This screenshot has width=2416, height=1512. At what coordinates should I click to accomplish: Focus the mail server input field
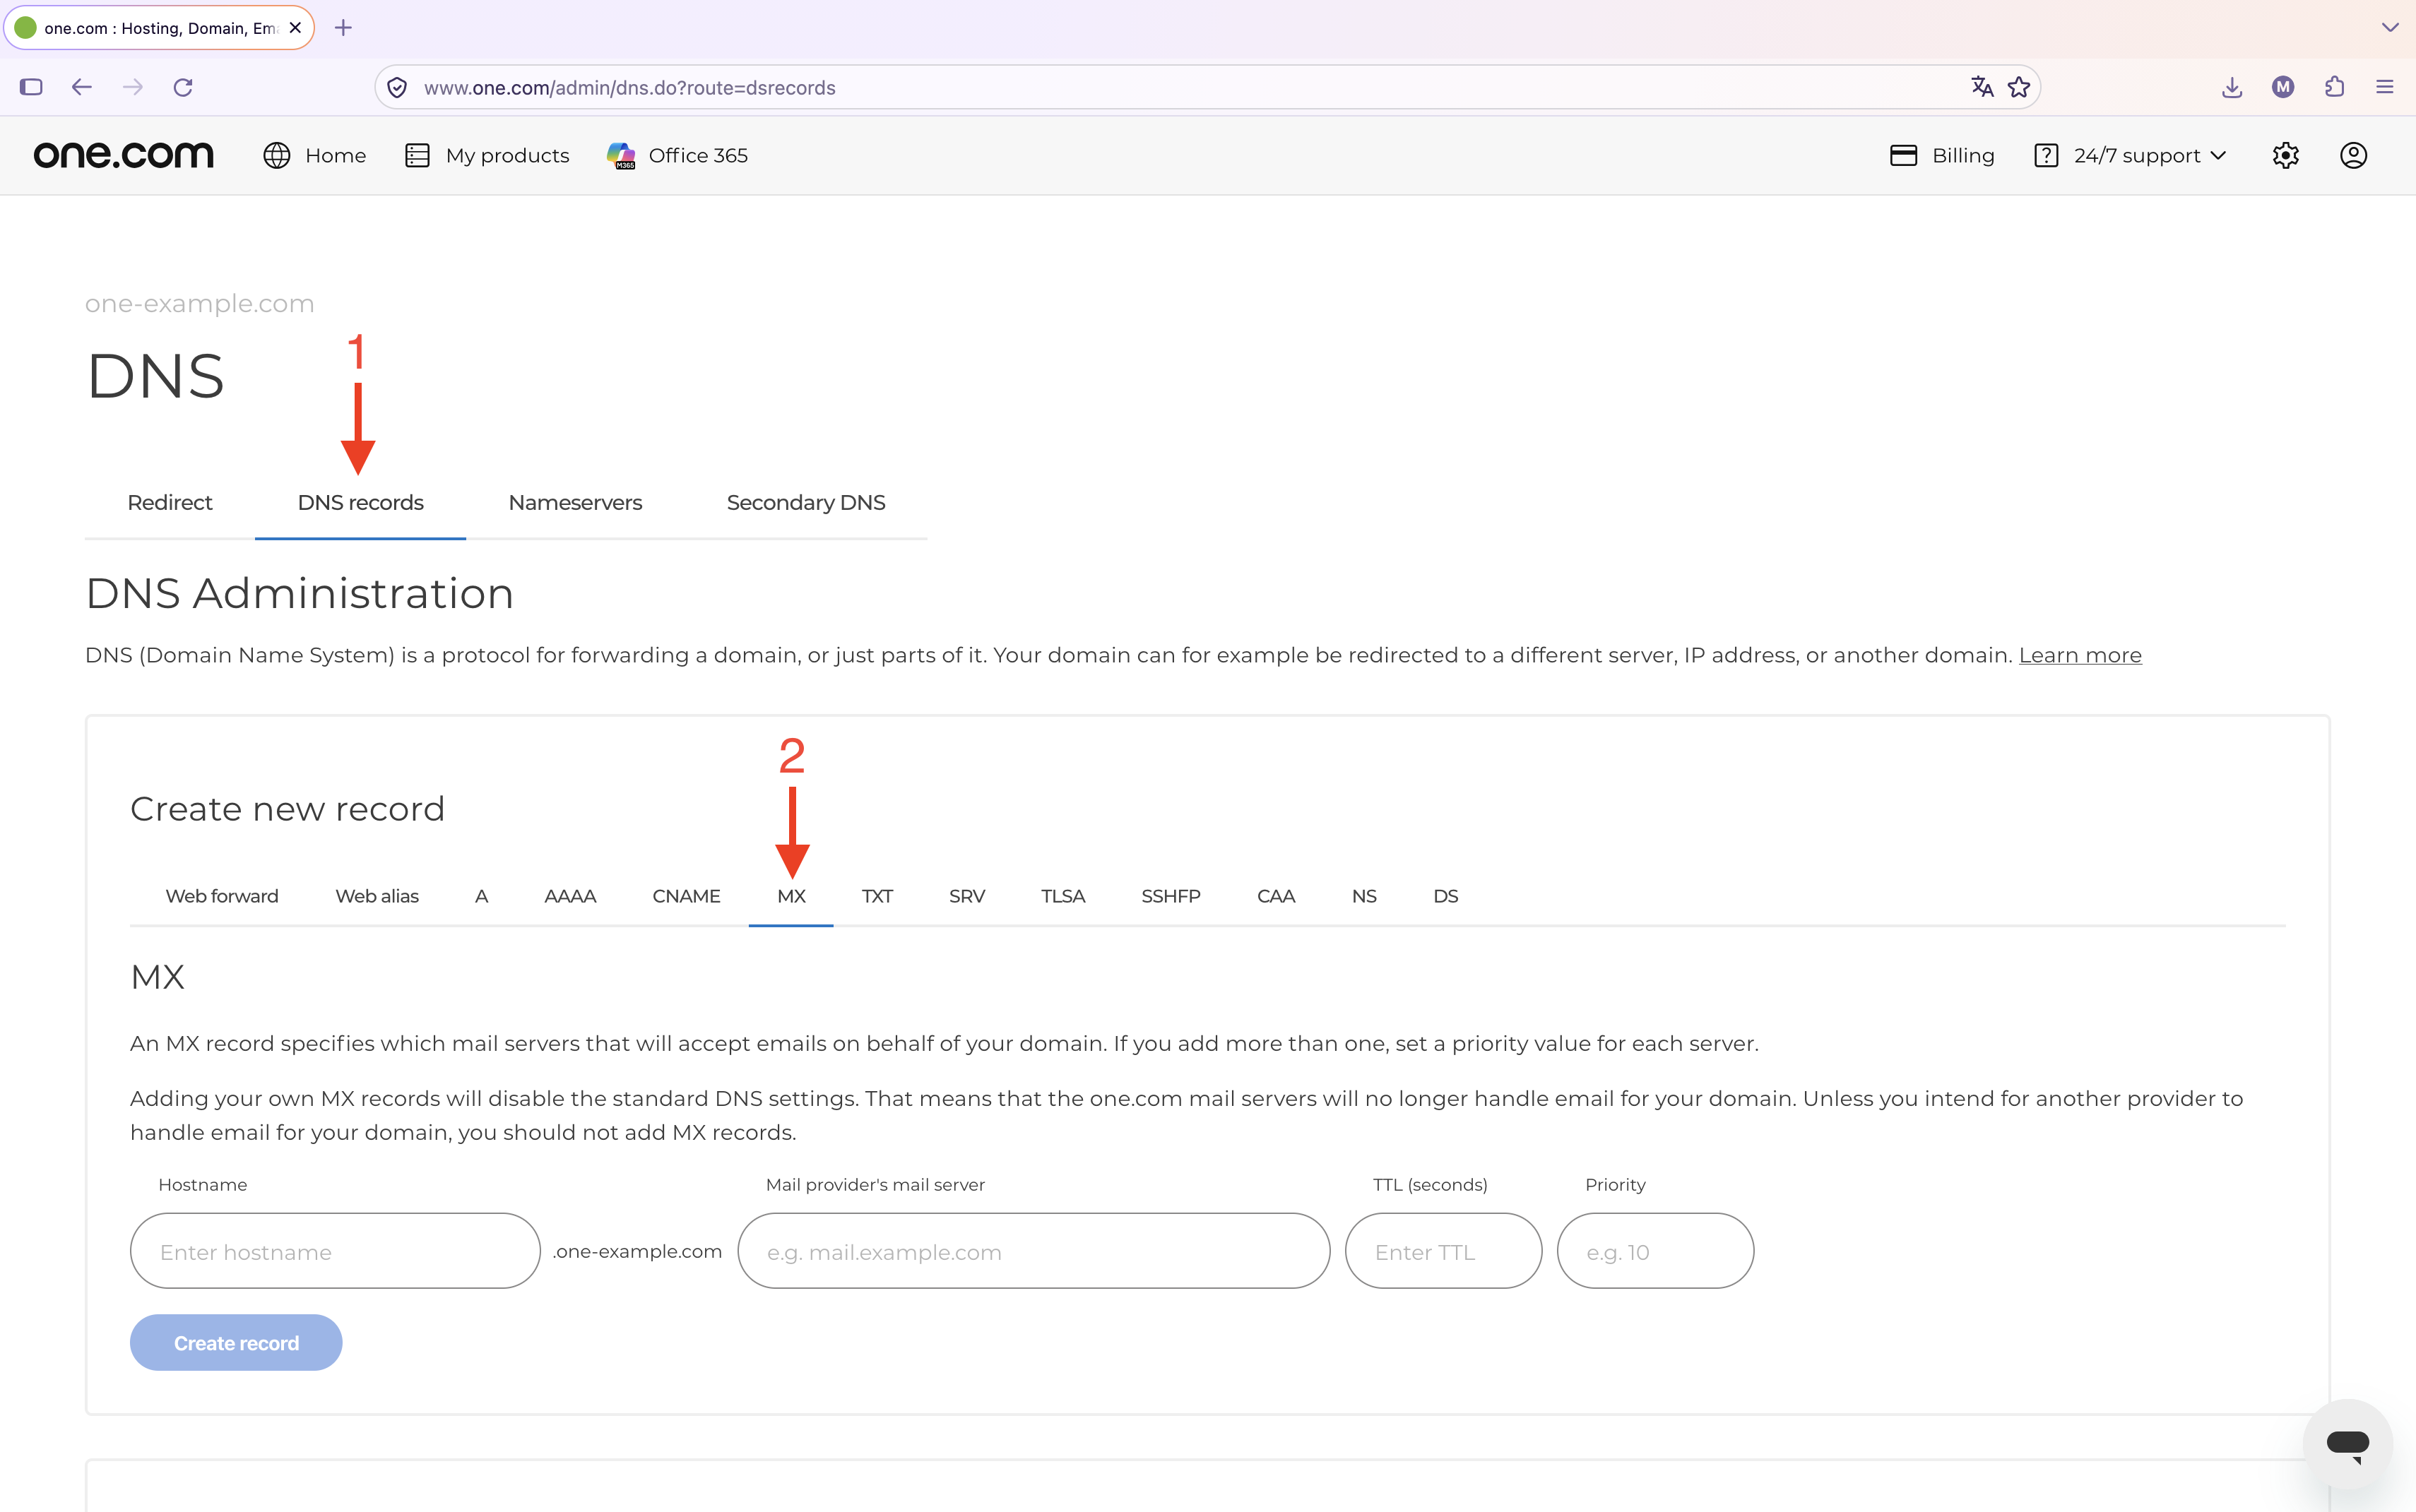coord(1034,1251)
